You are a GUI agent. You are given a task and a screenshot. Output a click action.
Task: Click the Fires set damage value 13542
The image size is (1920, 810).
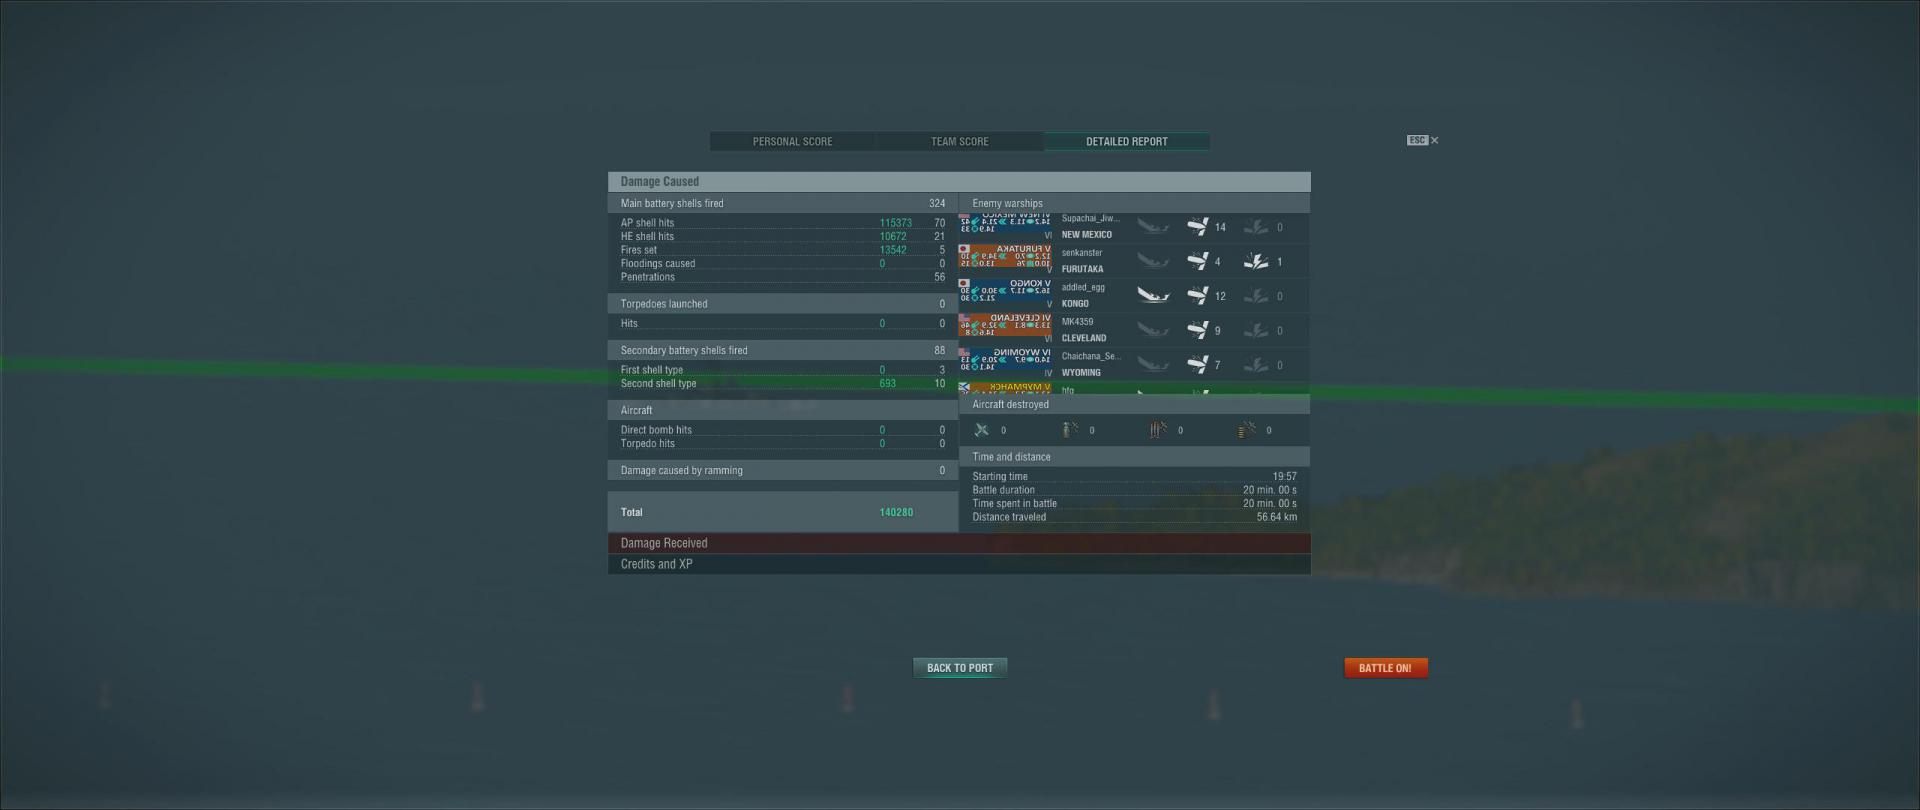pos(893,250)
